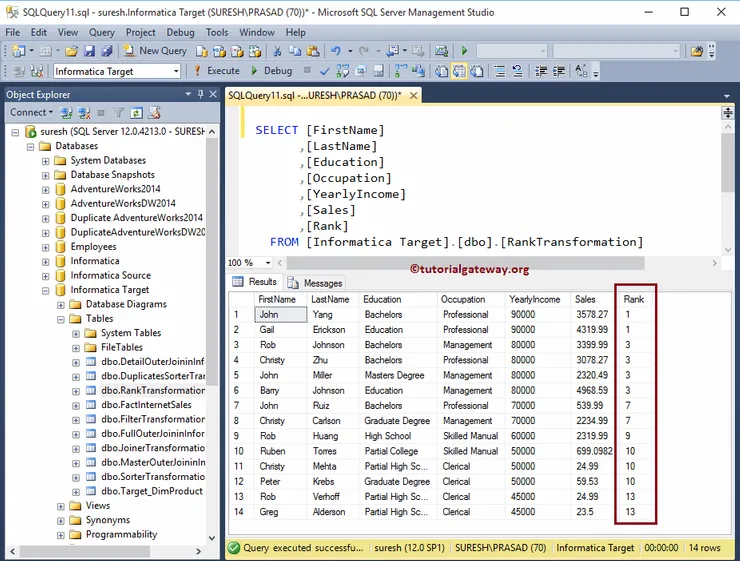Collapse the Databases tree node
The image size is (740, 561).
point(31,147)
